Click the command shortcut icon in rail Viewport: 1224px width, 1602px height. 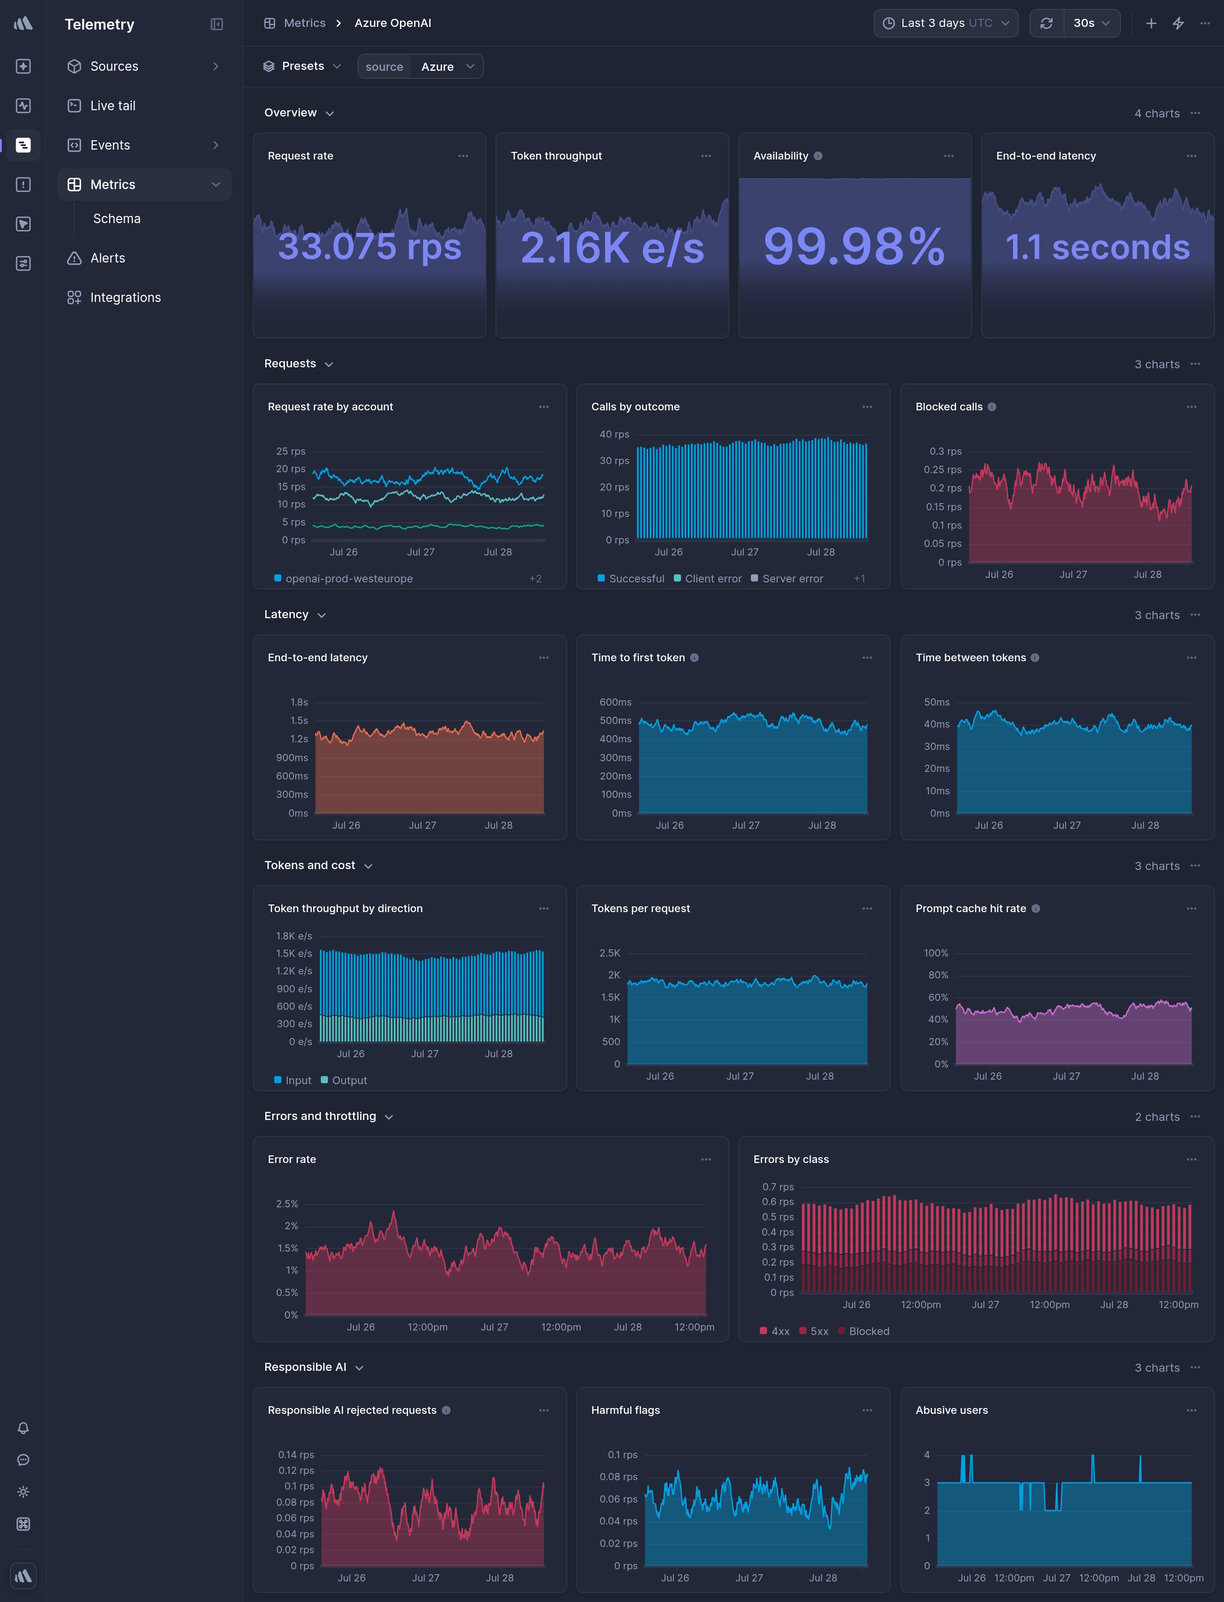click(x=23, y=1524)
